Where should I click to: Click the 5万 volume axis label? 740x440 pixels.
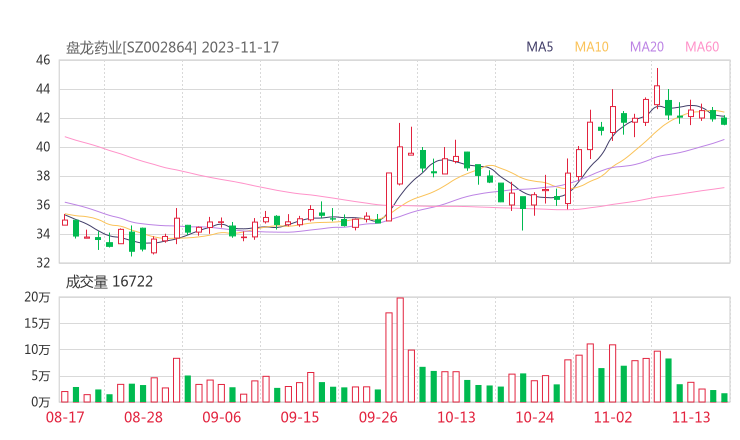click(41, 376)
